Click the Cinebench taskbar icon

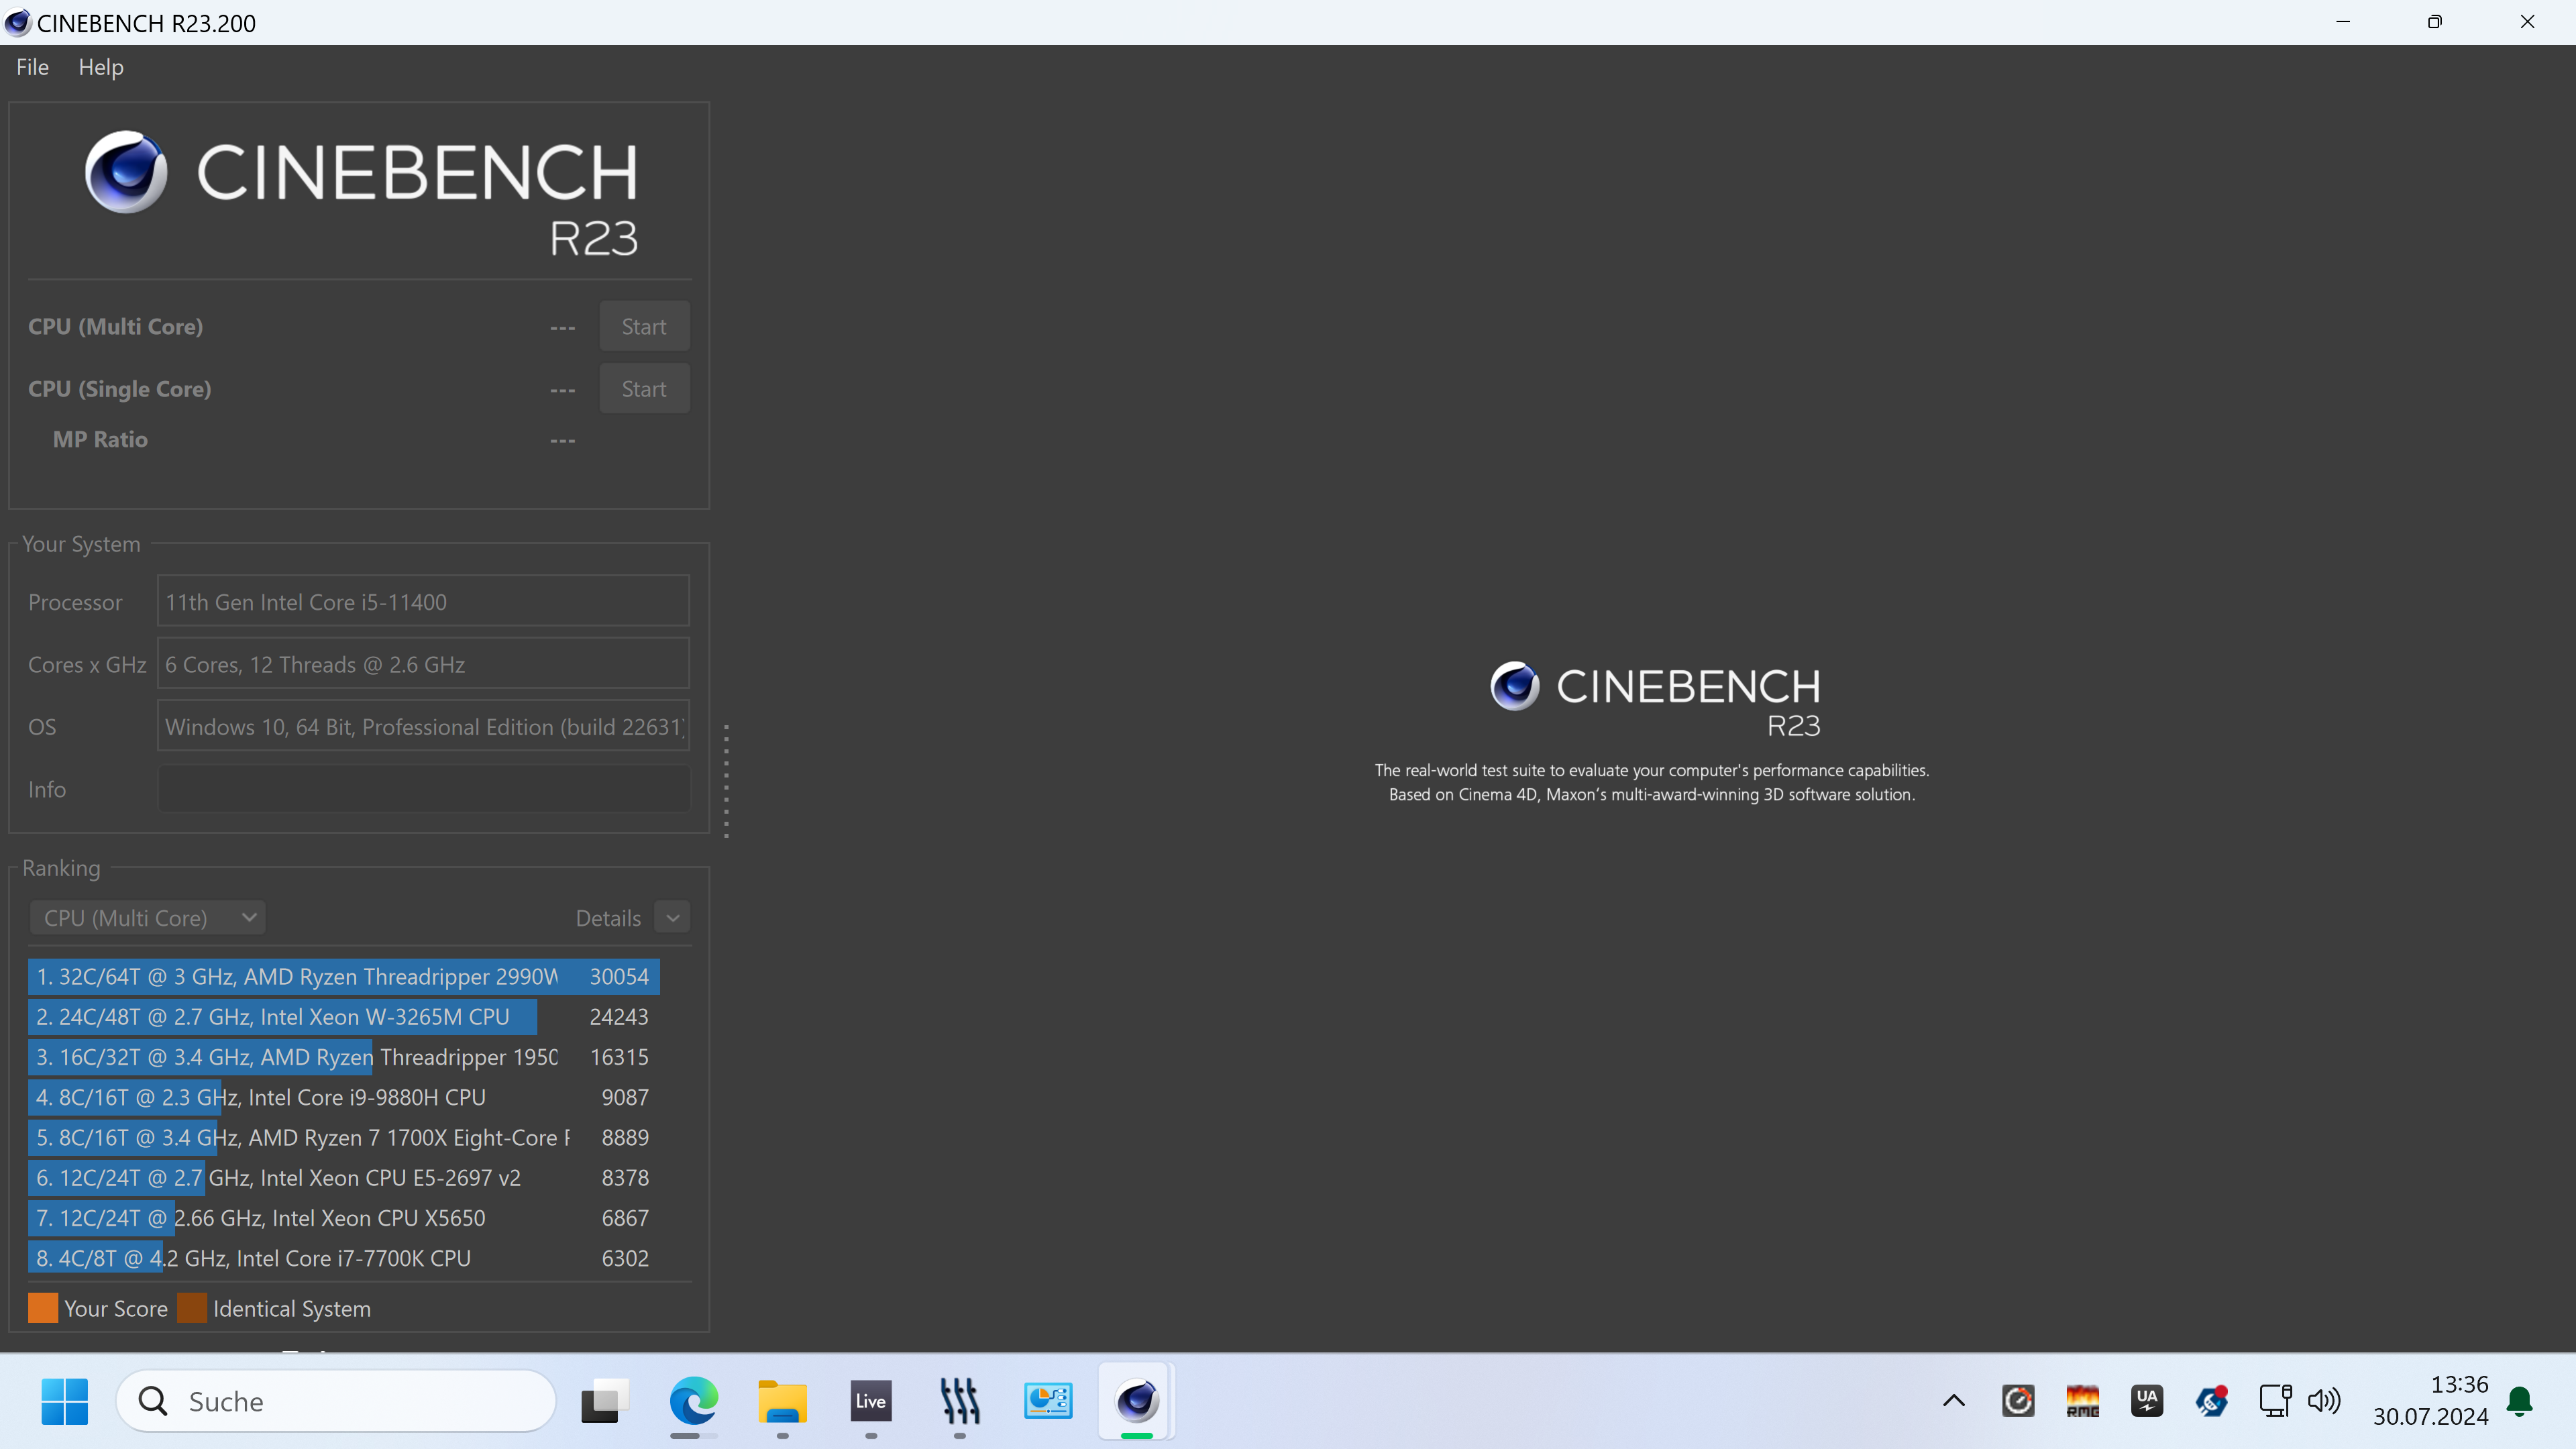[1137, 1401]
